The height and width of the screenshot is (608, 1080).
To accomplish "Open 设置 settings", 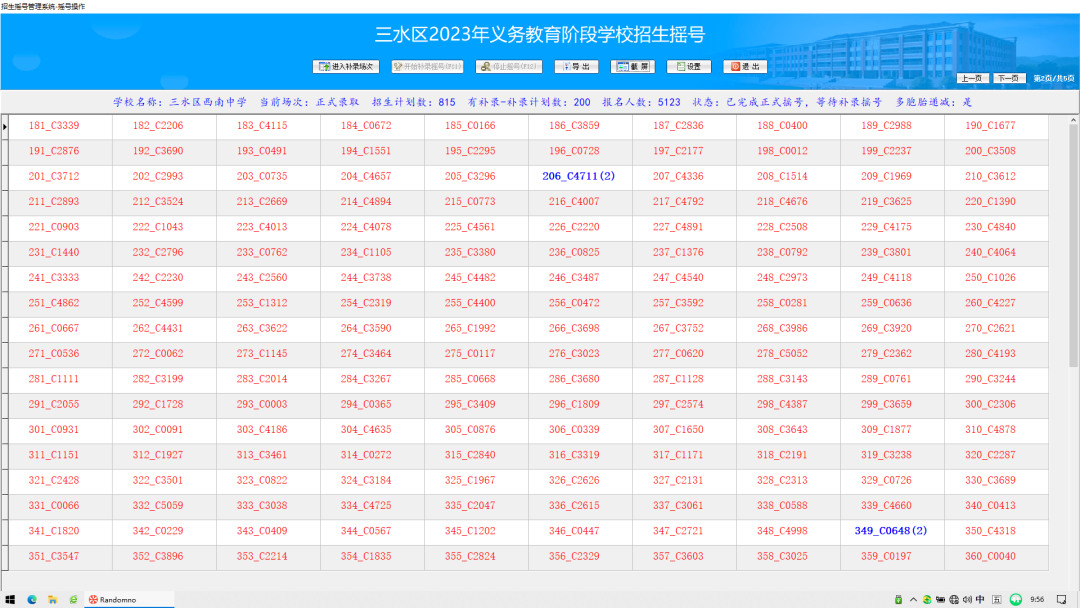I will pos(689,67).
